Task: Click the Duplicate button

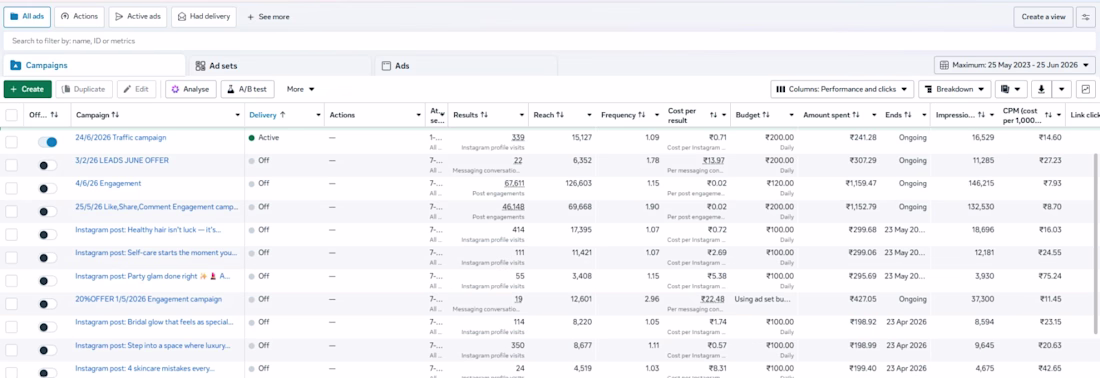Action: tap(84, 89)
